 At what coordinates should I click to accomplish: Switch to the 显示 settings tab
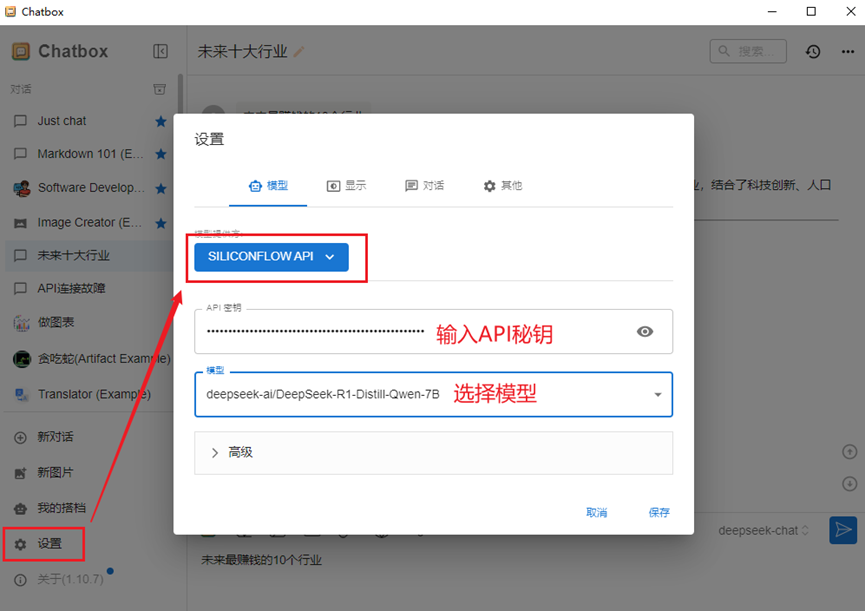[x=346, y=186]
